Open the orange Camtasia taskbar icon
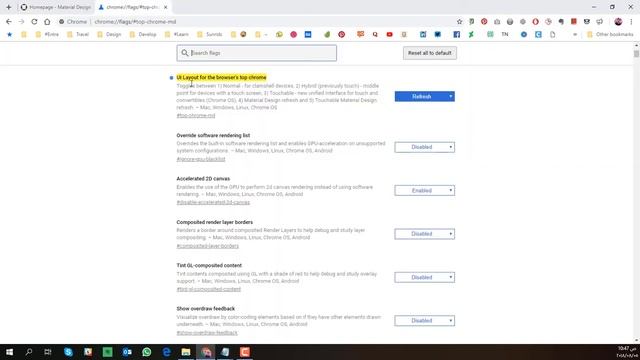Screen dimensions: 640x360 click(245, 352)
